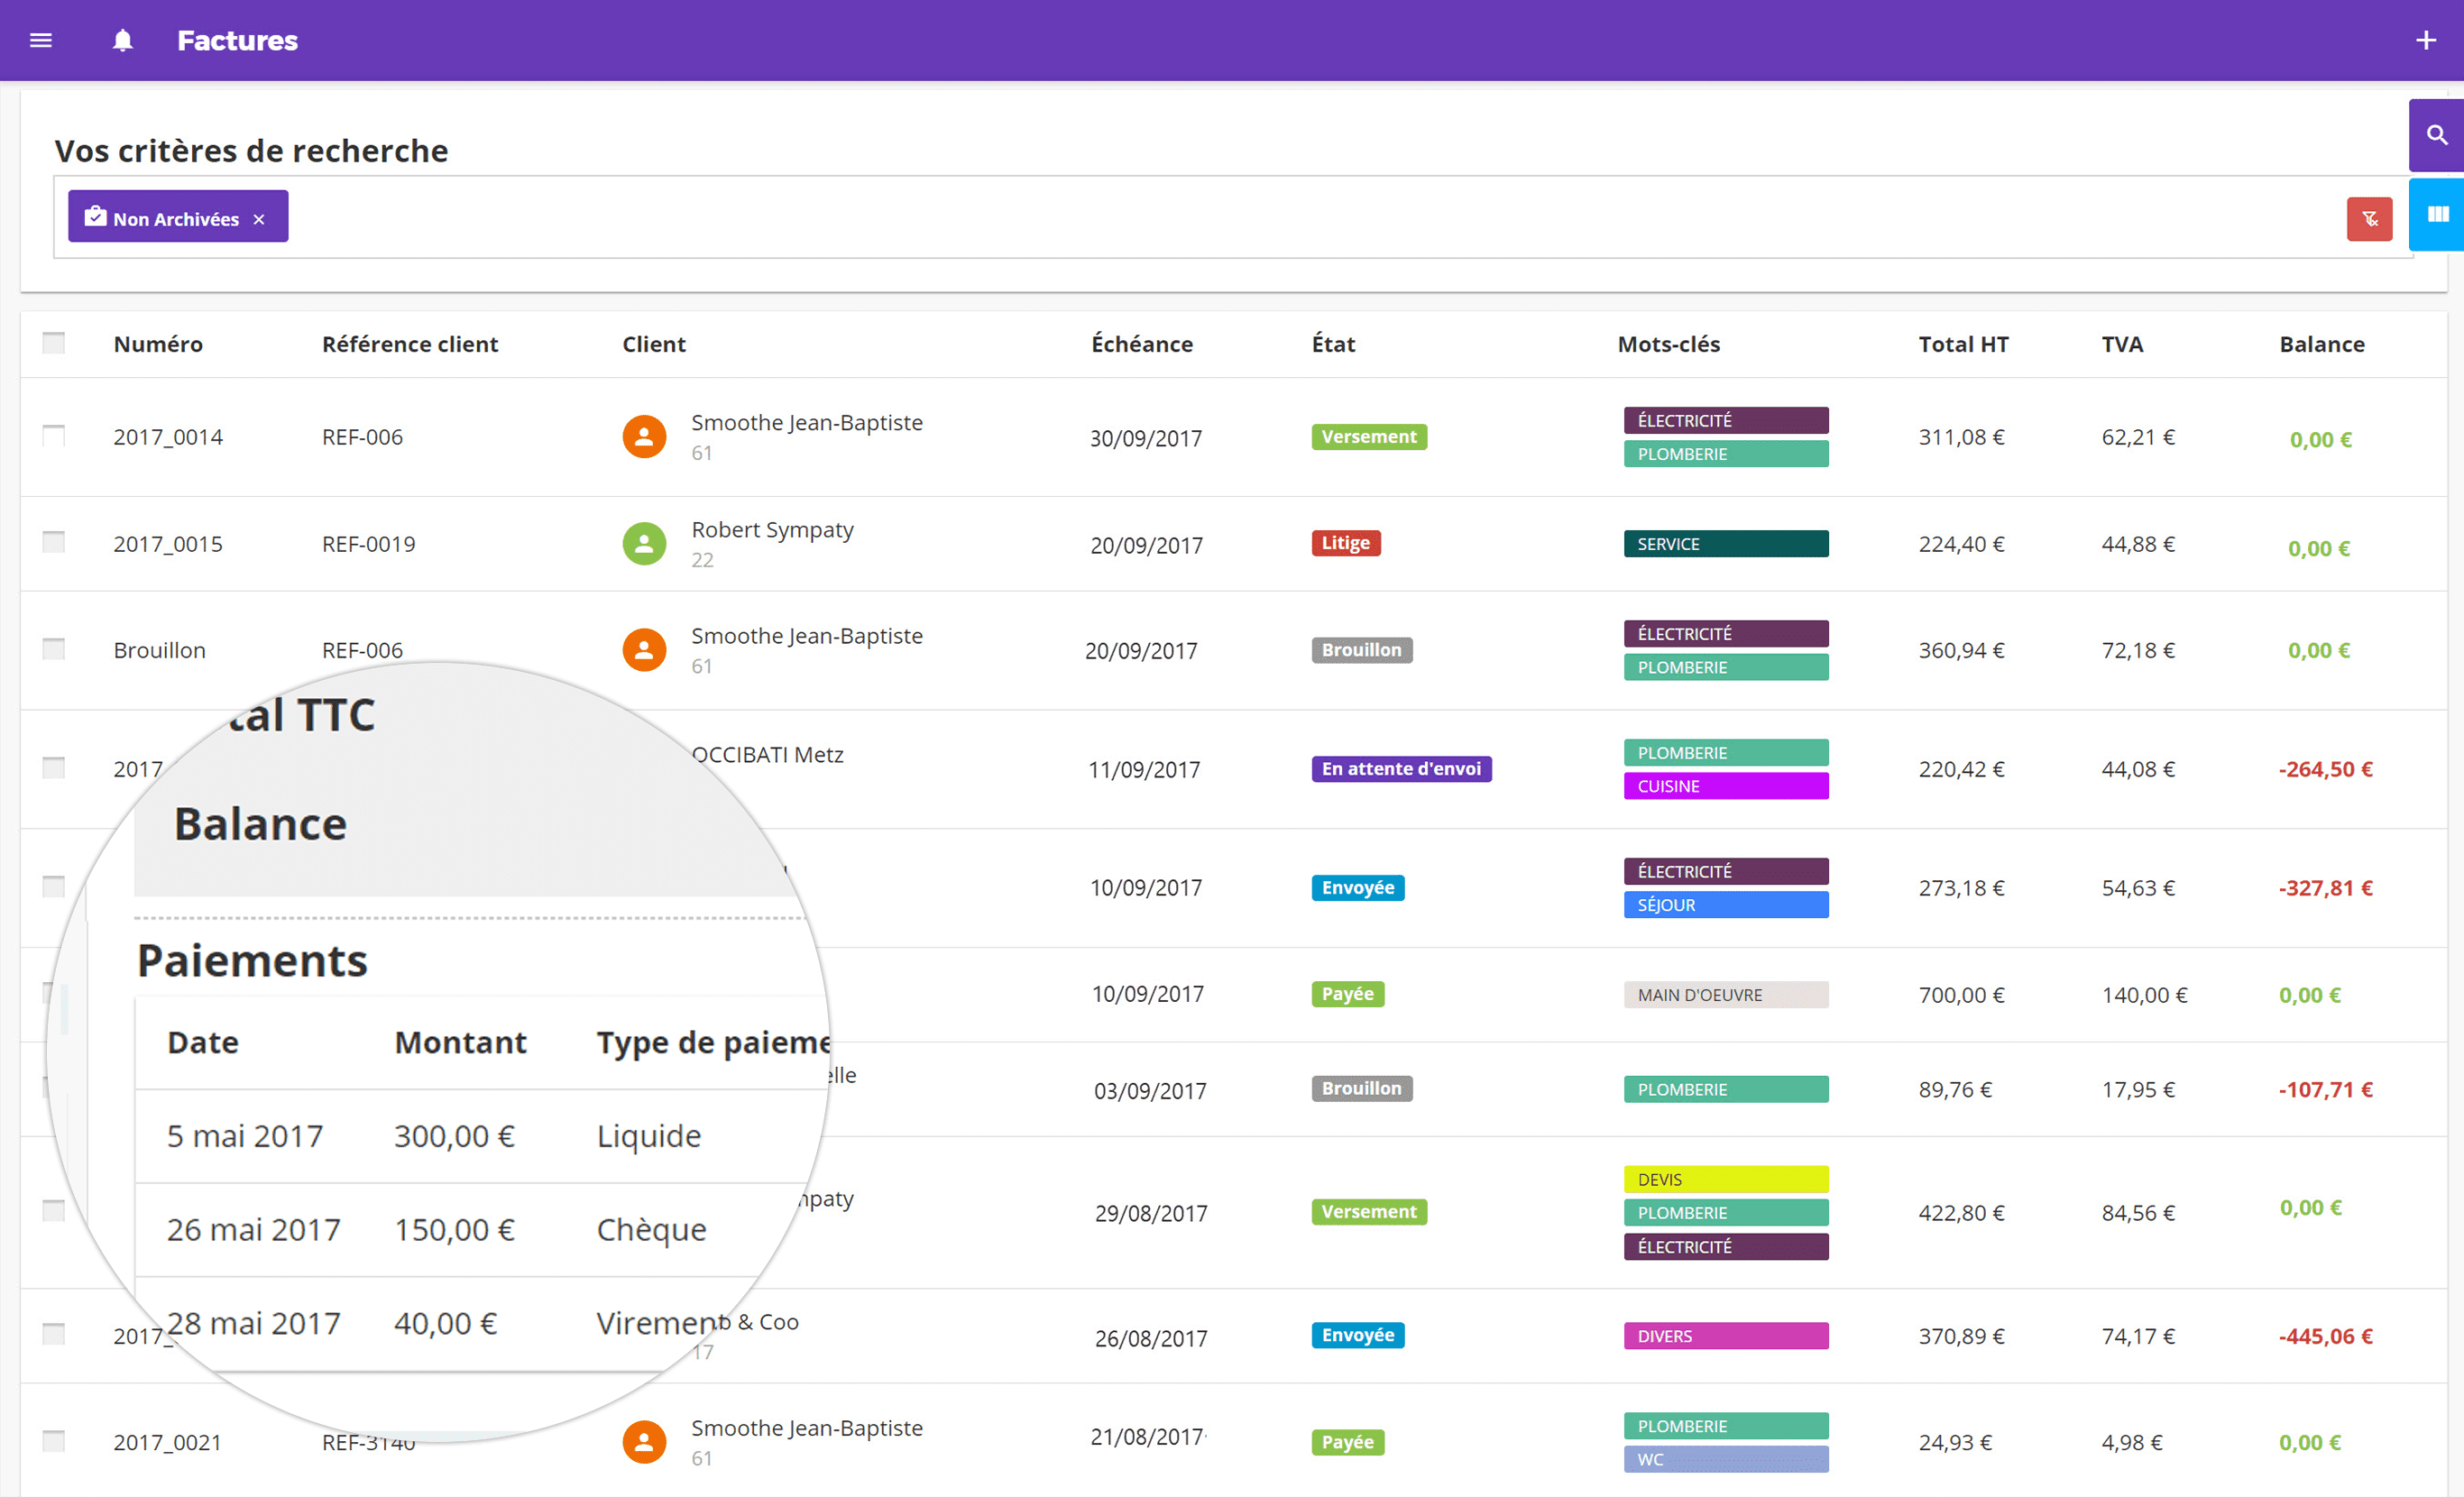Click client avatar for invoice 2017_0021
This screenshot has width=2464, height=1497.
644,1442
